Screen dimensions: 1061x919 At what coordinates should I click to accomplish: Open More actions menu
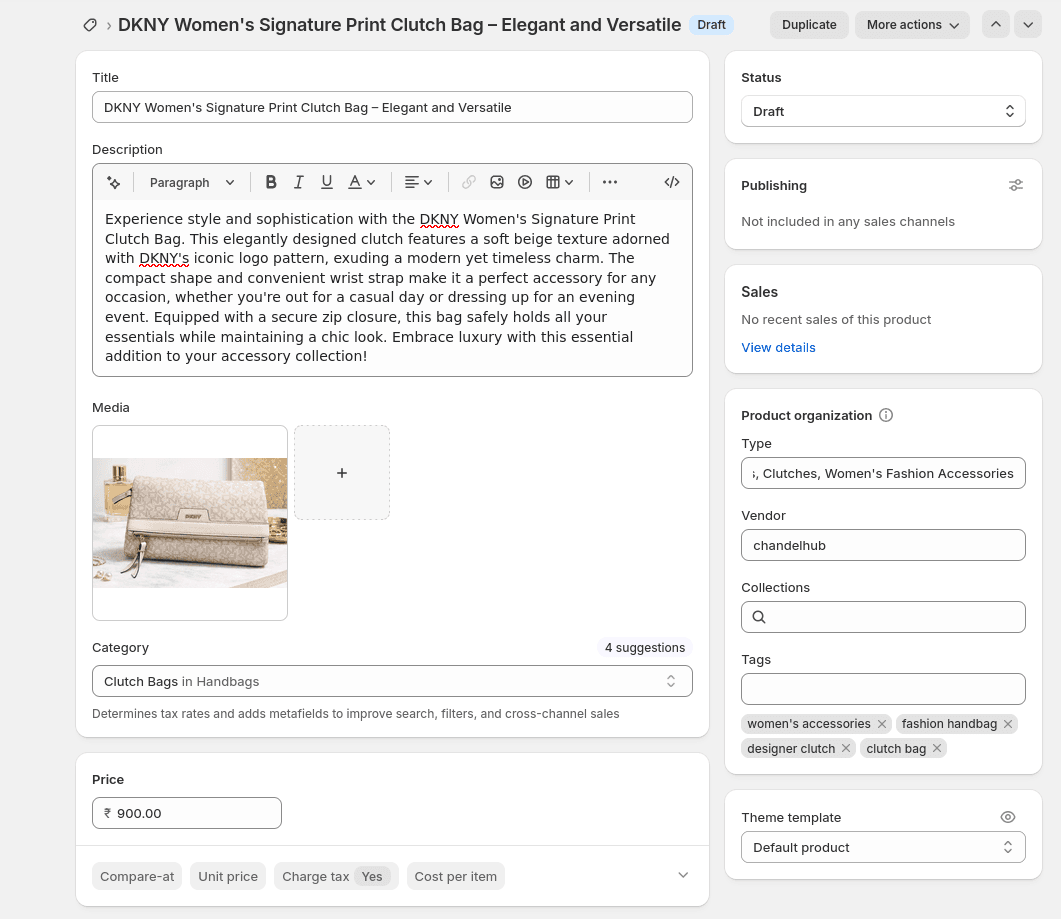912,25
